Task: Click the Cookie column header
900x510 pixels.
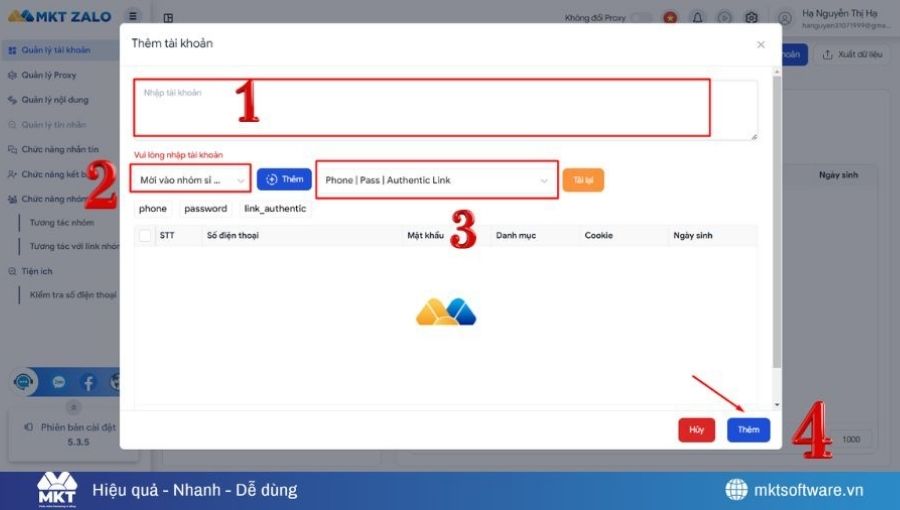Action: (599, 235)
